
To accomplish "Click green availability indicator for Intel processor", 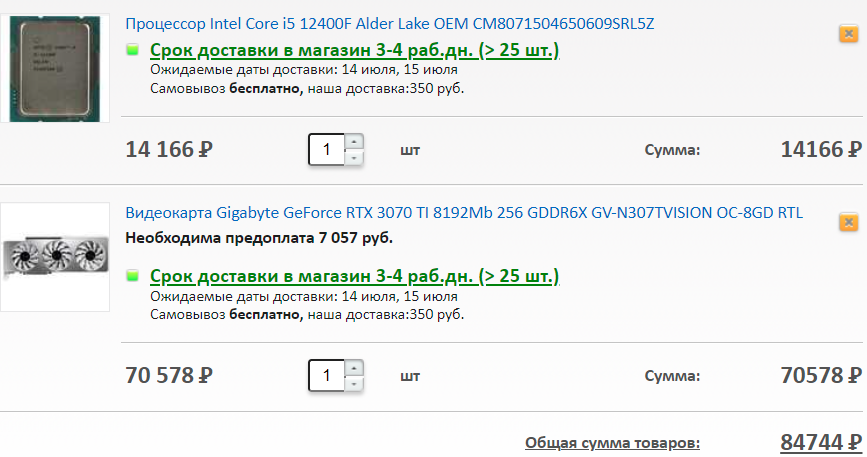I will point(133,51).
